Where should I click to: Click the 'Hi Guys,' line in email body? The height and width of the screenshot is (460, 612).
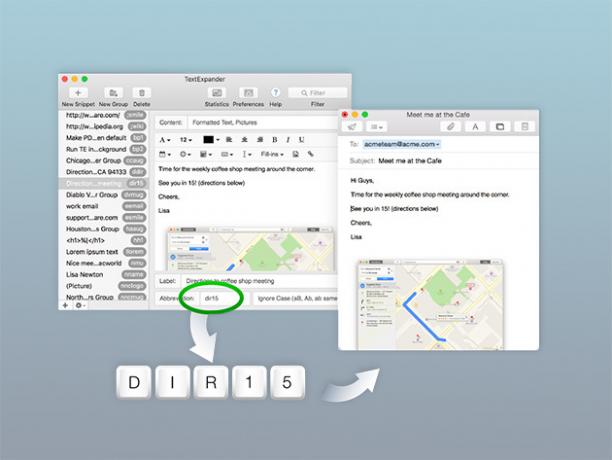[362, 180]
